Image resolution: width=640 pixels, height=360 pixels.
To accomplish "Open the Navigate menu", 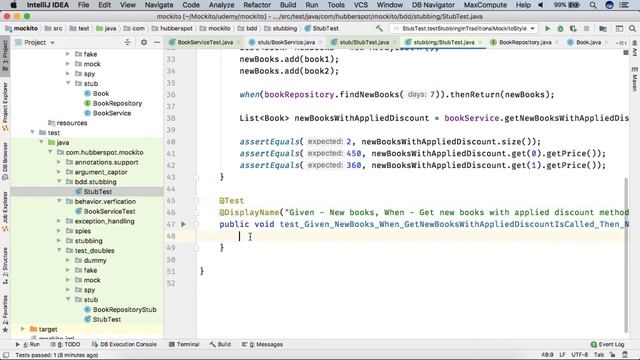I will (x=159, y=5).
